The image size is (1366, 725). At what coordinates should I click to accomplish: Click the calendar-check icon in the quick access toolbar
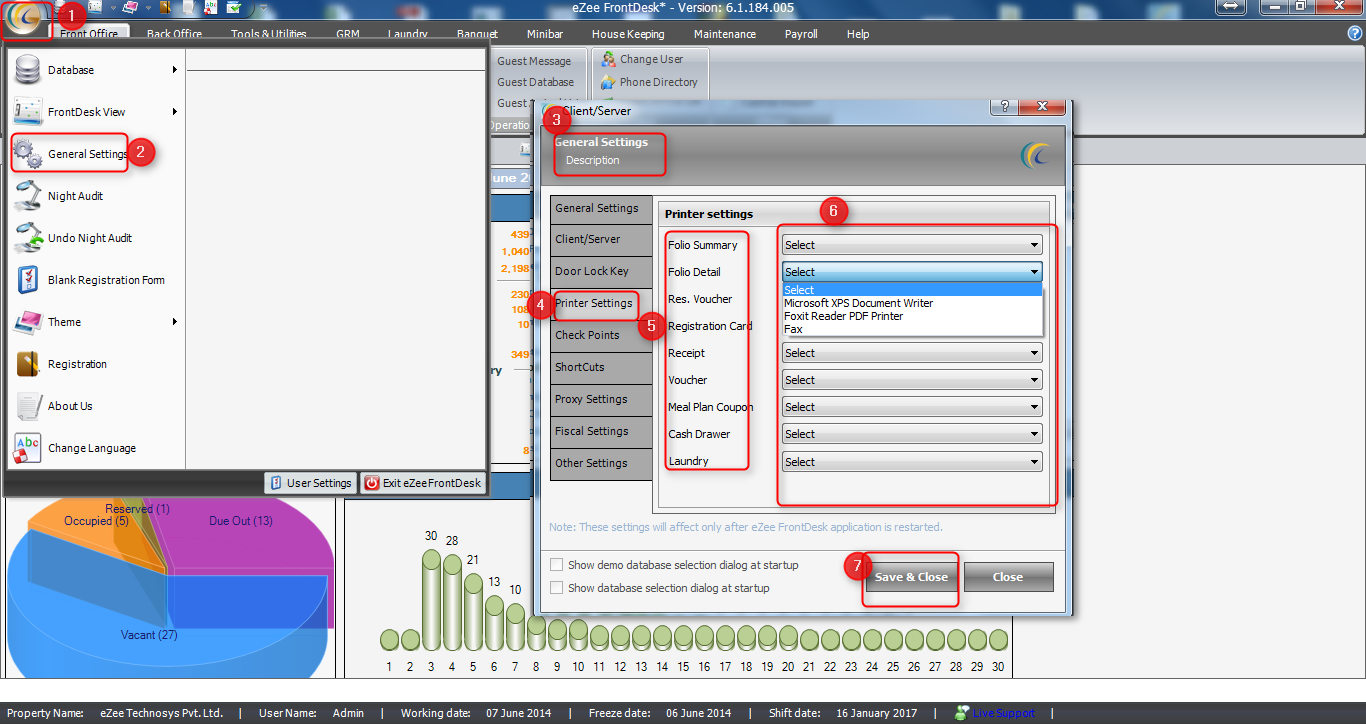tap(233, 7)
